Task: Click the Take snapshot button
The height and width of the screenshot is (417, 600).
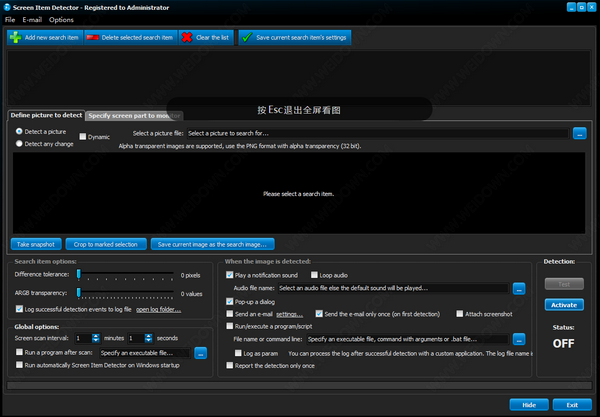Action: click(36, 244)
